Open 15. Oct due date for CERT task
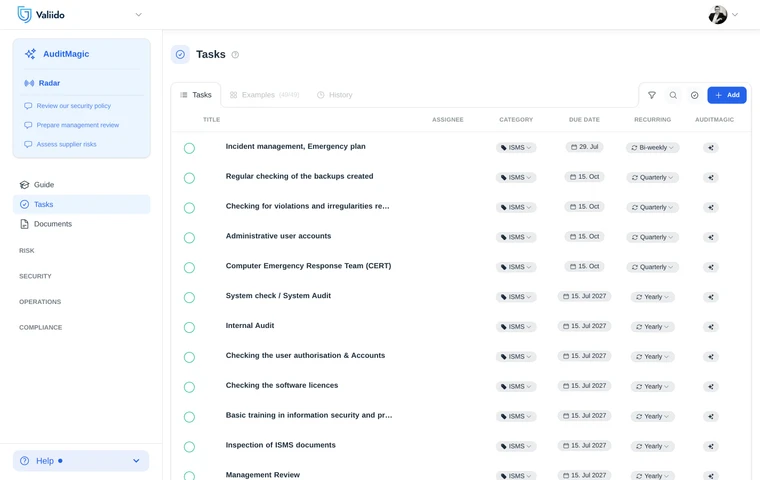 [584, 266]
